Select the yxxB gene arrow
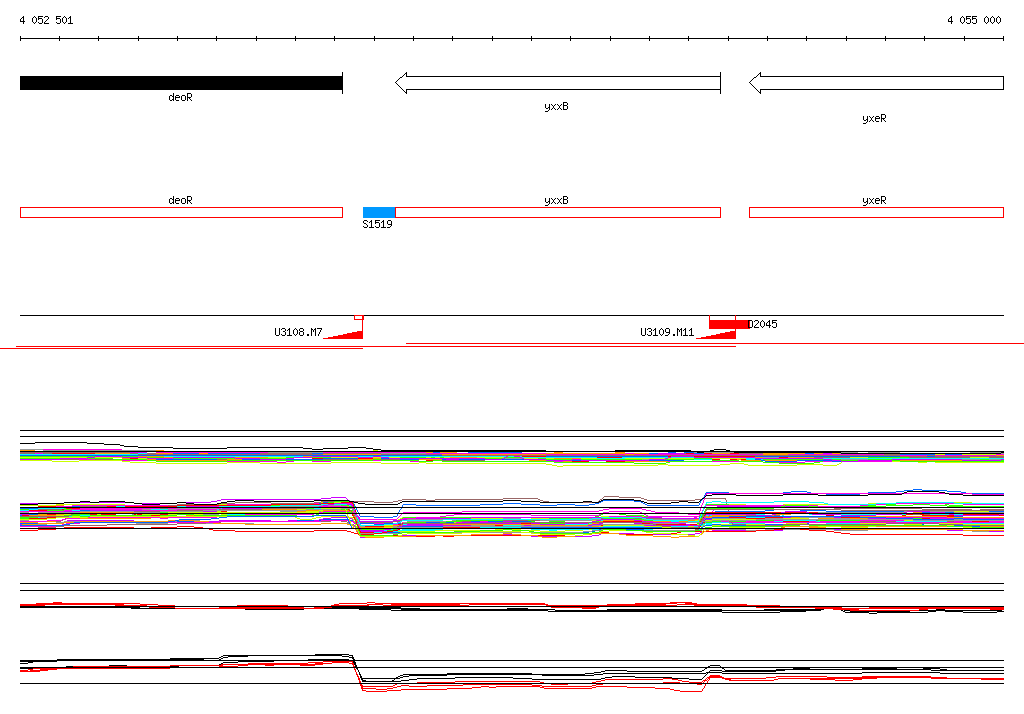The height and width of the screenshot is (714, 1024). click(558, 83)
